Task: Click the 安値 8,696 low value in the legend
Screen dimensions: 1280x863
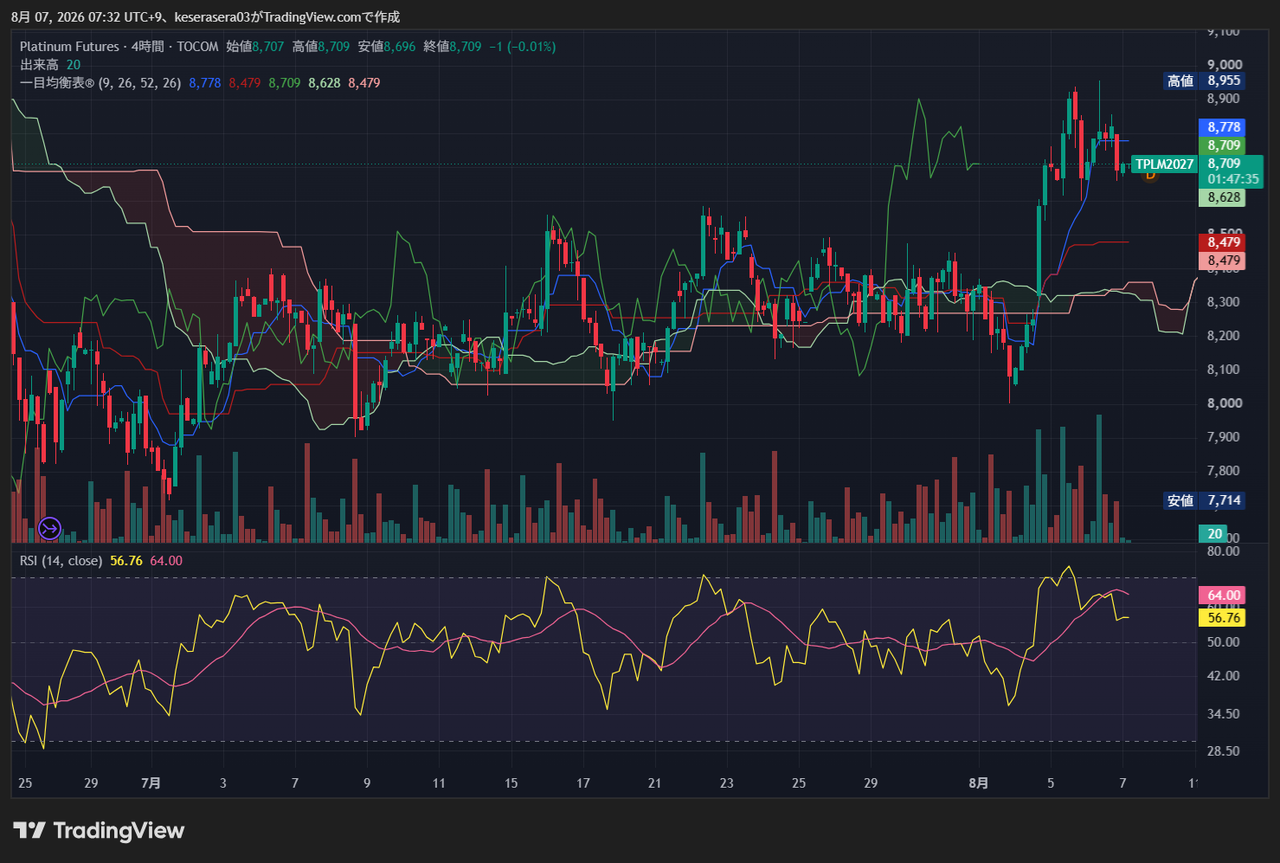Action: pos(387,46)
